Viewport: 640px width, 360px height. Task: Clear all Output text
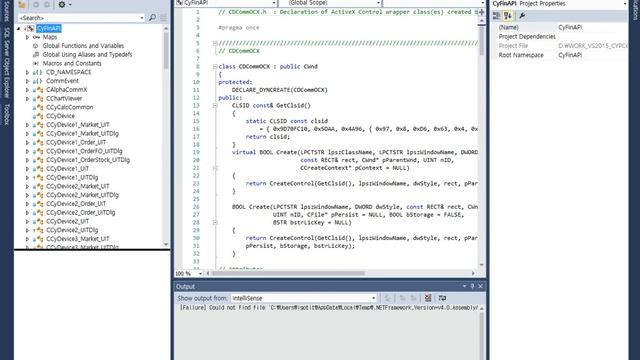pos(427,298)
